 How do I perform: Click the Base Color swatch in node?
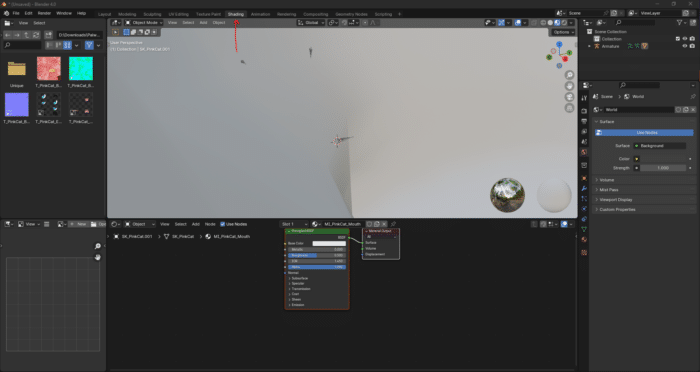tap(329, 243)
